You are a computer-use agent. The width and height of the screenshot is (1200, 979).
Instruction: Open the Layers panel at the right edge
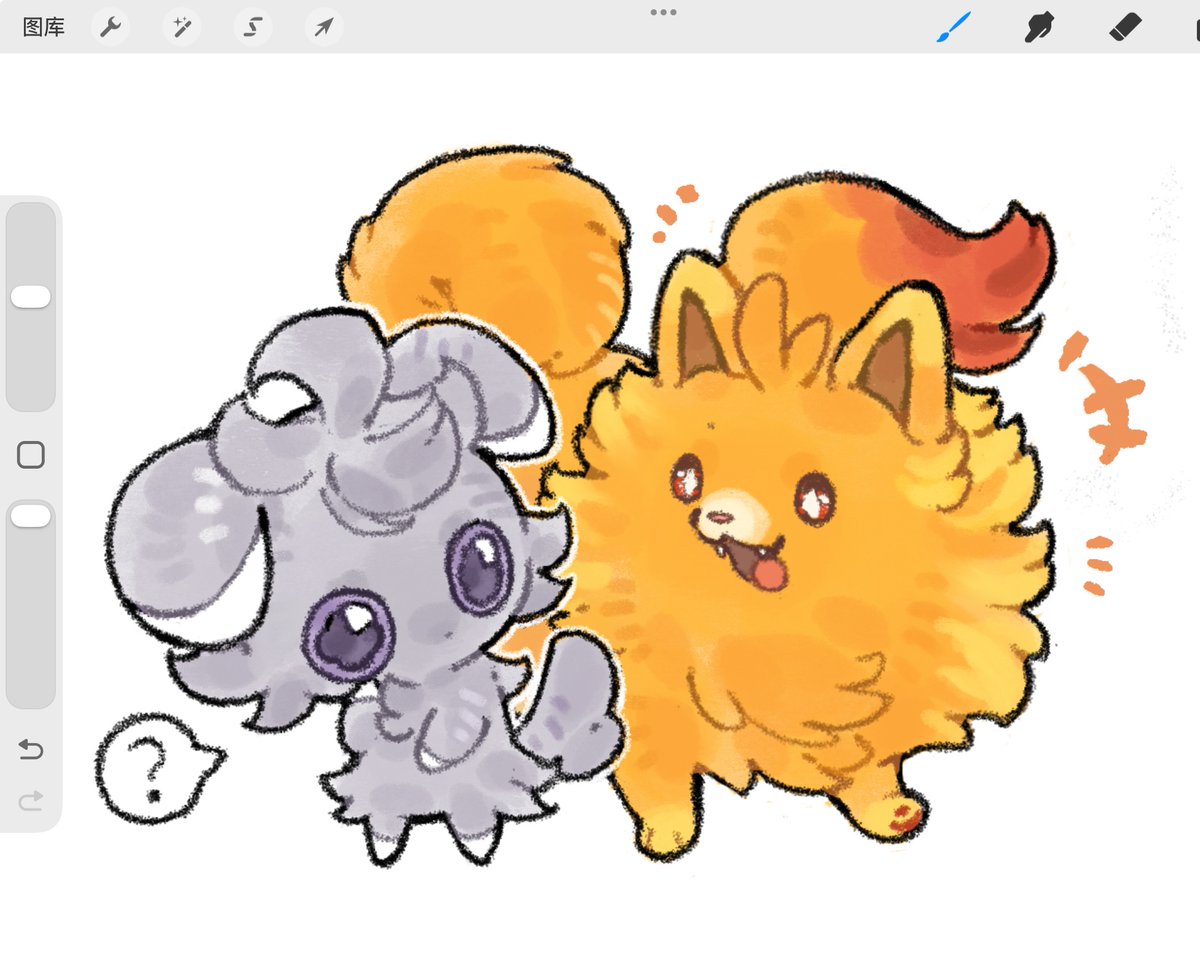tap(1195, 27)
